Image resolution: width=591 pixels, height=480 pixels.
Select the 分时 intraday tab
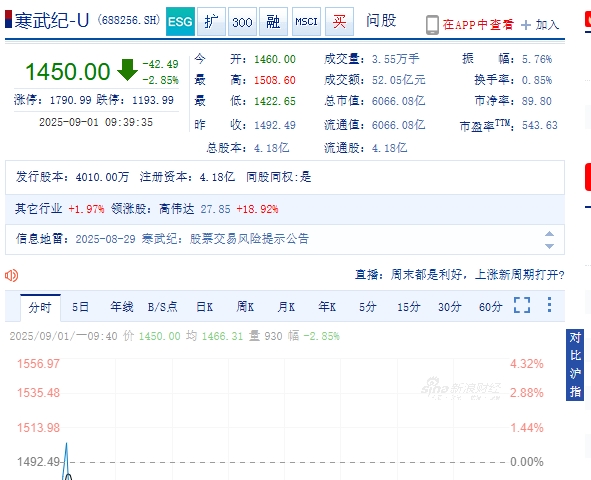click(x=40, y=307)
